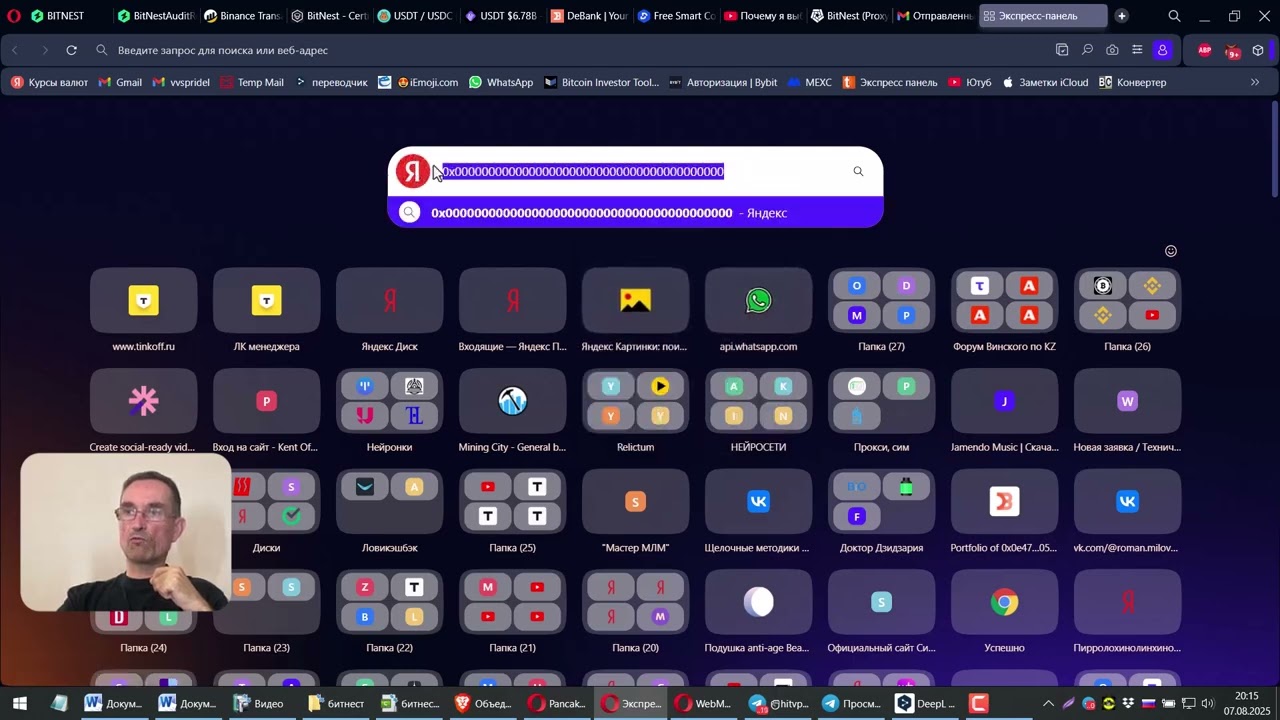Image resolution: width=1280 pixels, height=720 pixels.
Task: Switch to the USDT / USDC tab
Action: pyautogui.click(x=416, y=16)
